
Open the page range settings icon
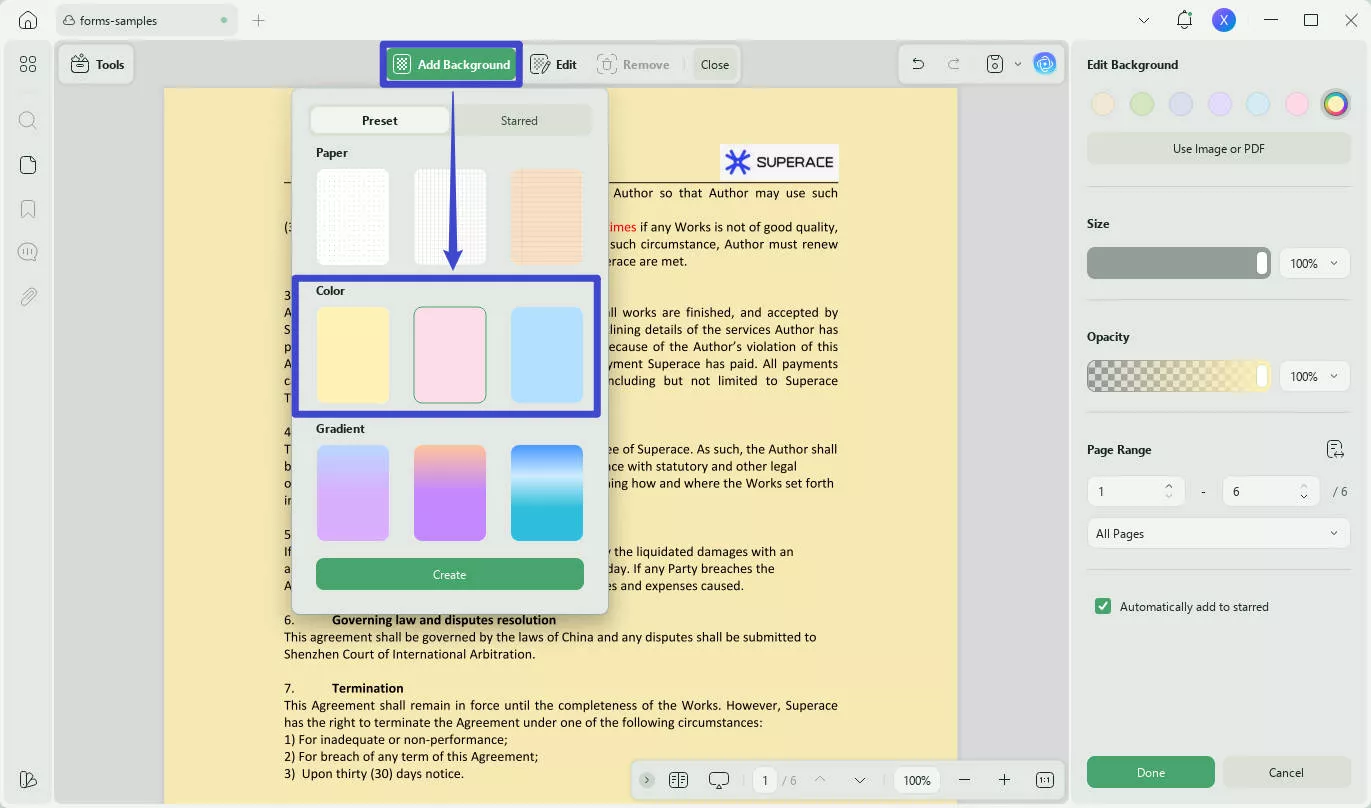(x=1335, y=449)
